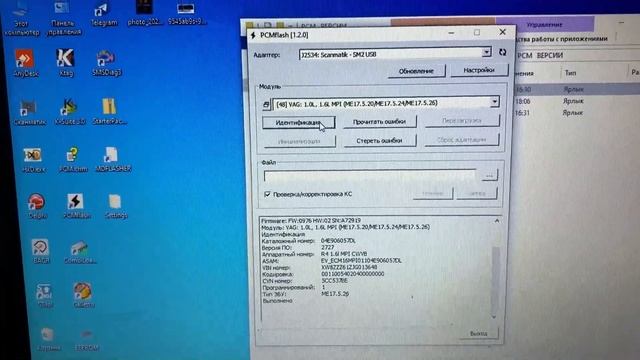Open the Telegram desktop shortcut
Viewport: 640px width, 360px height.
pyautogui.click(x=103, y=15)
